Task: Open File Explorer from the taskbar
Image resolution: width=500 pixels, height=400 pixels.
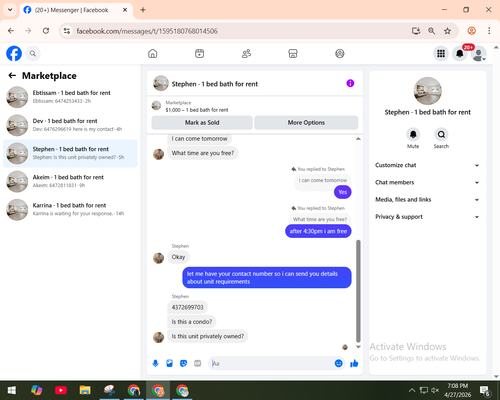Action: tap(85, 390)
